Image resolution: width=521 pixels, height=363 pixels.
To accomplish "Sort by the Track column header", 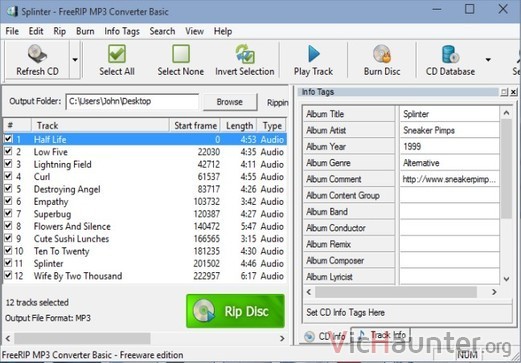I will (100, 126).
